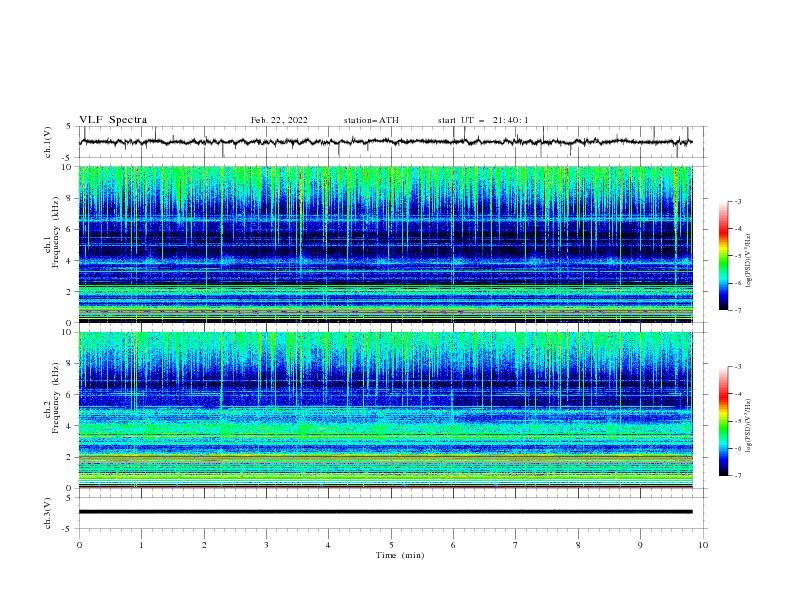
Task: Click time axis tick label "9"
Action: coord(640,545)
